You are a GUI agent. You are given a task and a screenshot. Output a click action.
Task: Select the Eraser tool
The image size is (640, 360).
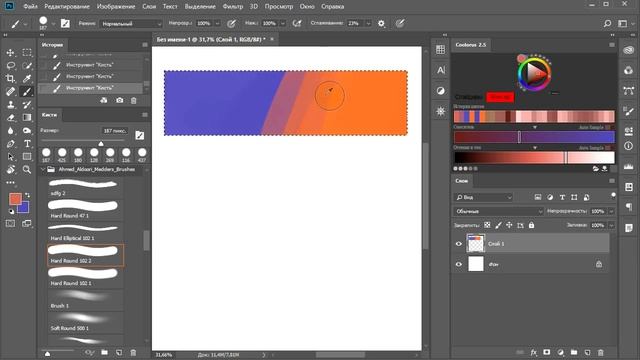(11, 118)
